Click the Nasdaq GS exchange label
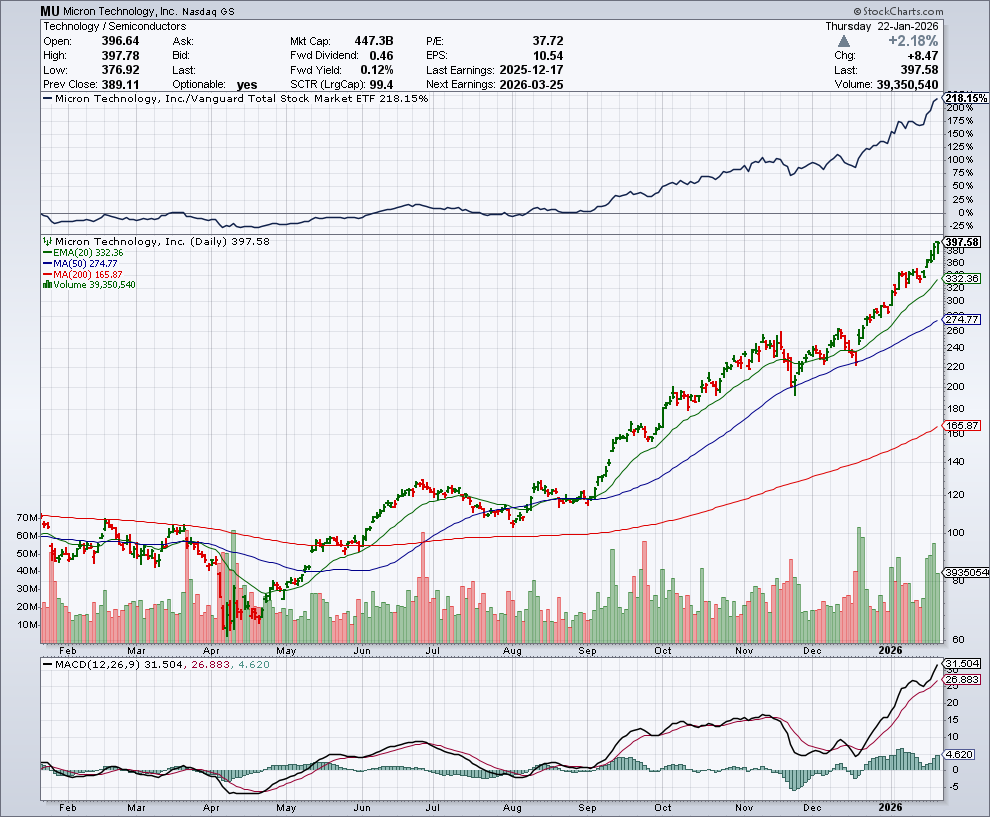Screen dimensions: 990x817 tap(208, 12)
